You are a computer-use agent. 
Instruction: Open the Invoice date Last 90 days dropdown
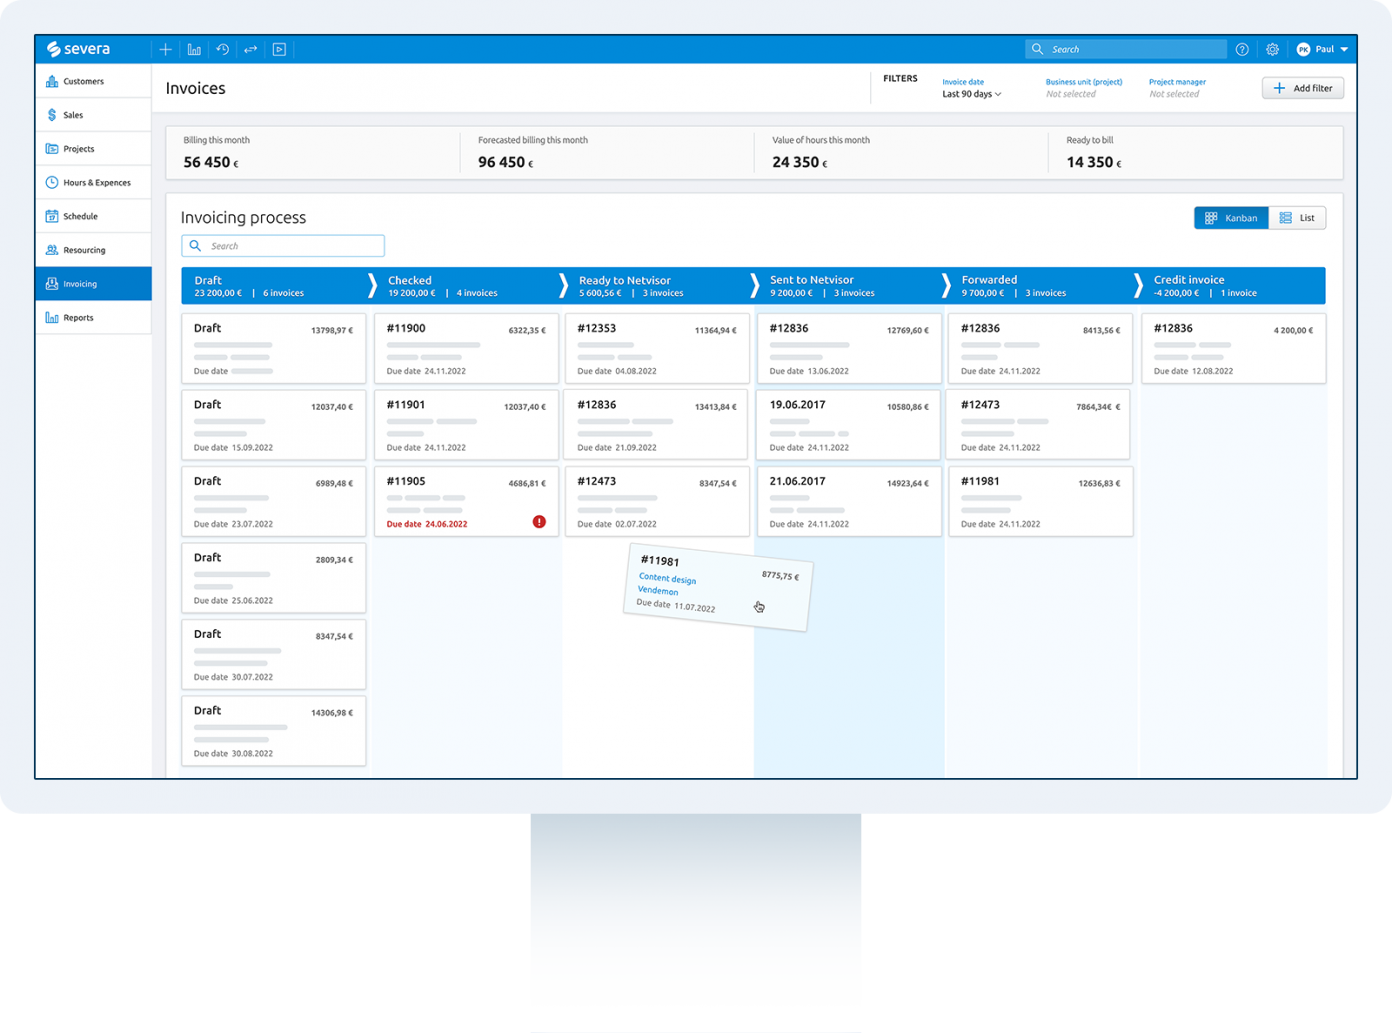pos(971,94)
